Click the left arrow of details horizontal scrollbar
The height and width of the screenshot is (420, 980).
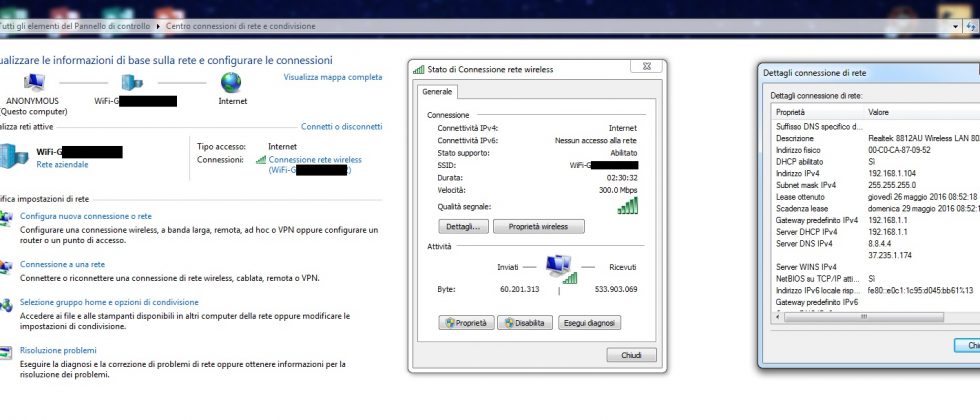tap(778, 318)
